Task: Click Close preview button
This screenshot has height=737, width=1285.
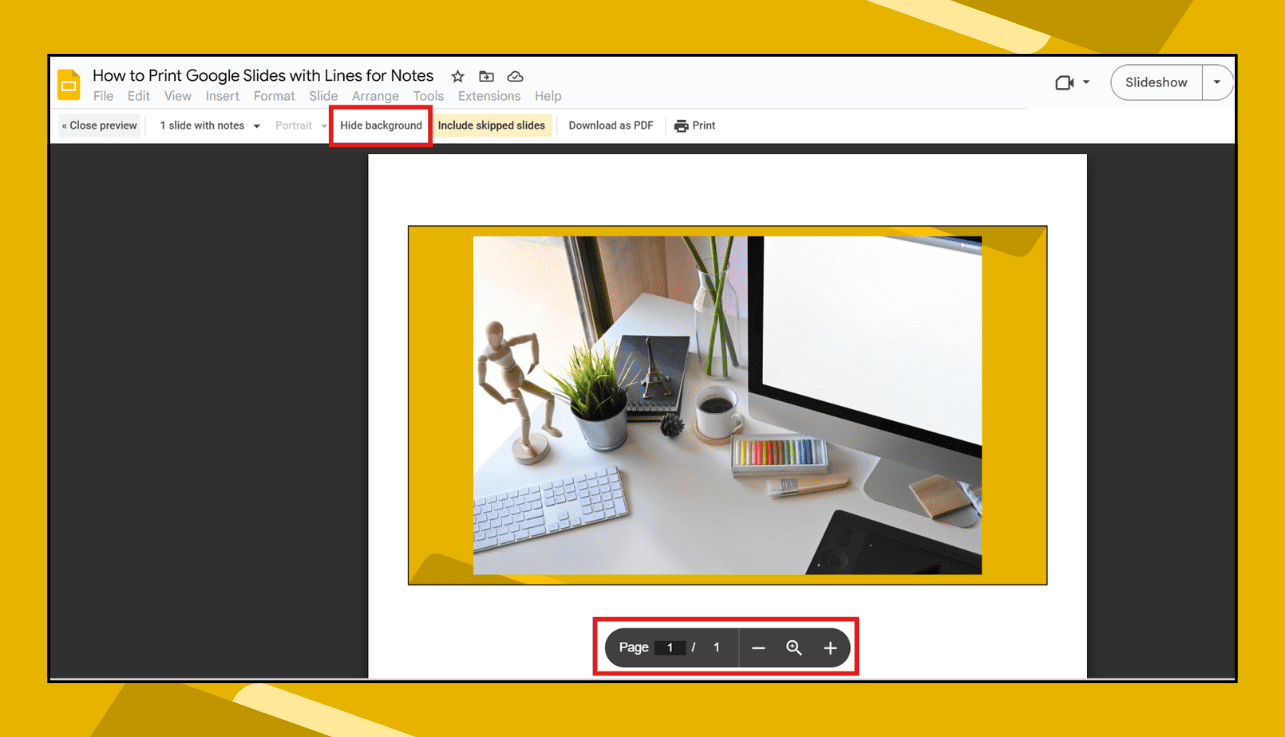Action: (x=98, y=125)
